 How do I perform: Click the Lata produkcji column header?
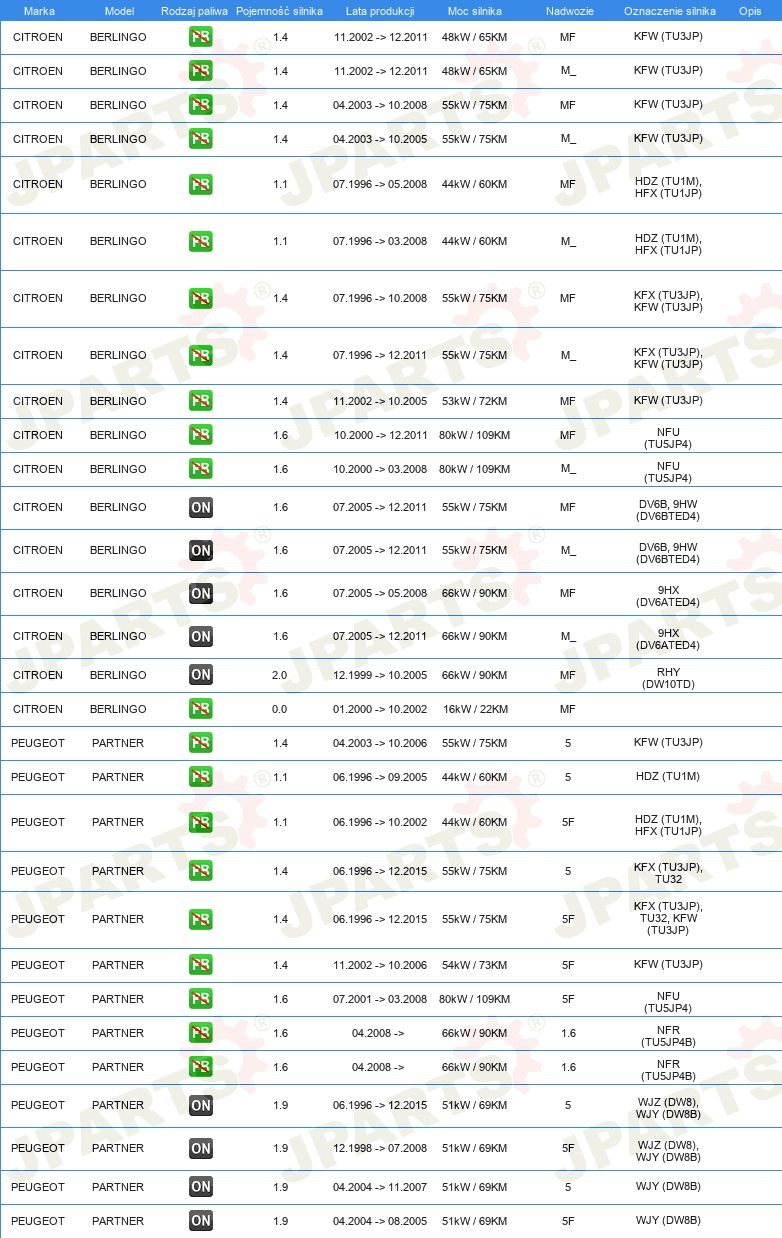tap(380, 11)
